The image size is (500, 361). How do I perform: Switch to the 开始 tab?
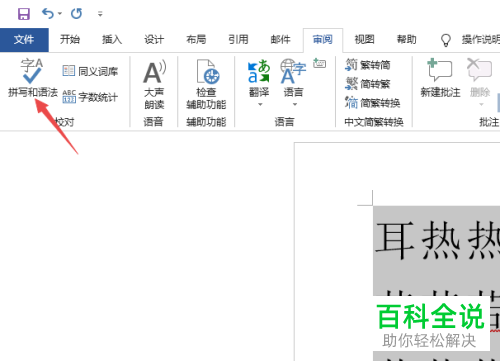[x=70, y=40]
